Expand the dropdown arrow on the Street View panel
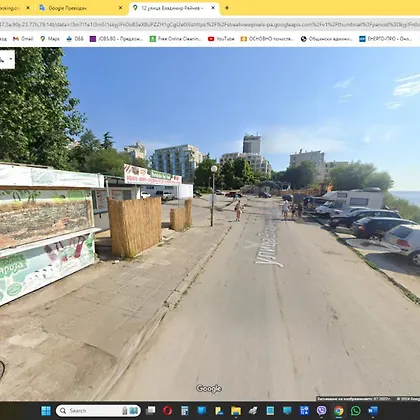This screenshot has width=420, height=420. [x=11, y=59]
